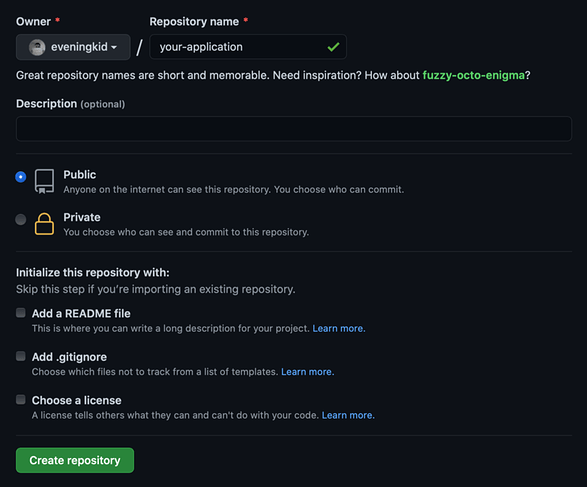
Task: Open Learn more link for license
Action: (348, 416)
